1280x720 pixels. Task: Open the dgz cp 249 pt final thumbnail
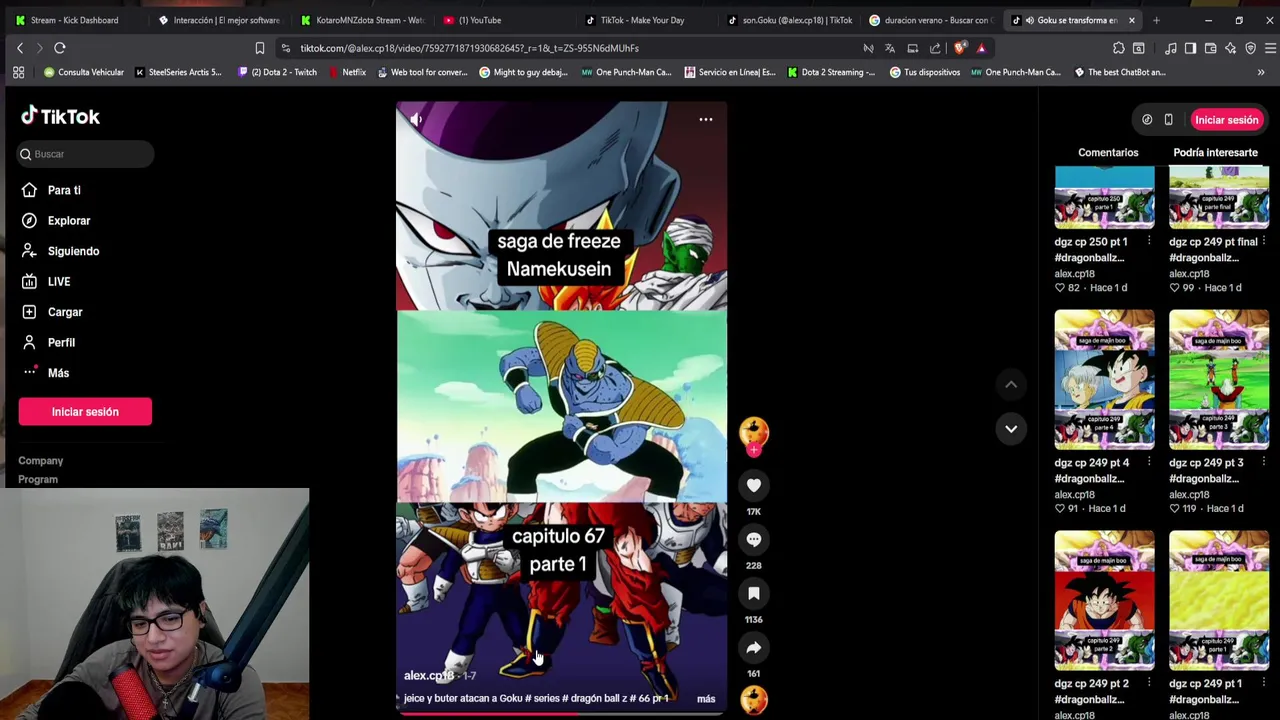[x=1219, y=199]
